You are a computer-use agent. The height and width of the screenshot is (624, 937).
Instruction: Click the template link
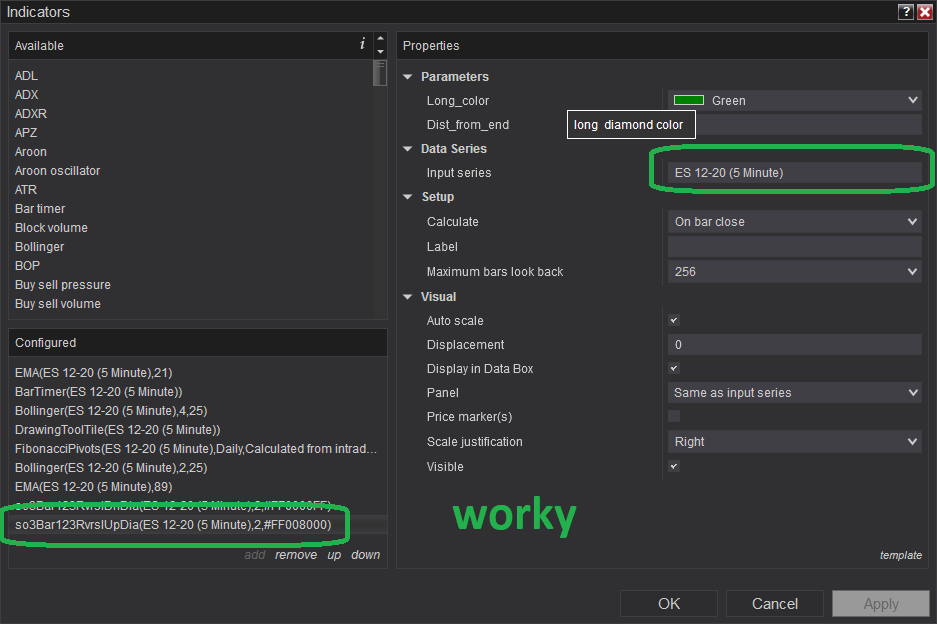901,555
